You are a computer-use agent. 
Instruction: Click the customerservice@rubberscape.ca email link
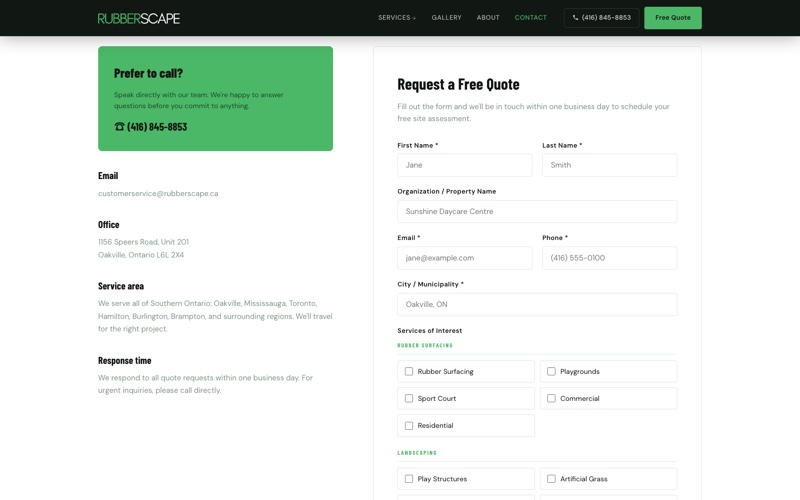tap(158, 193)
